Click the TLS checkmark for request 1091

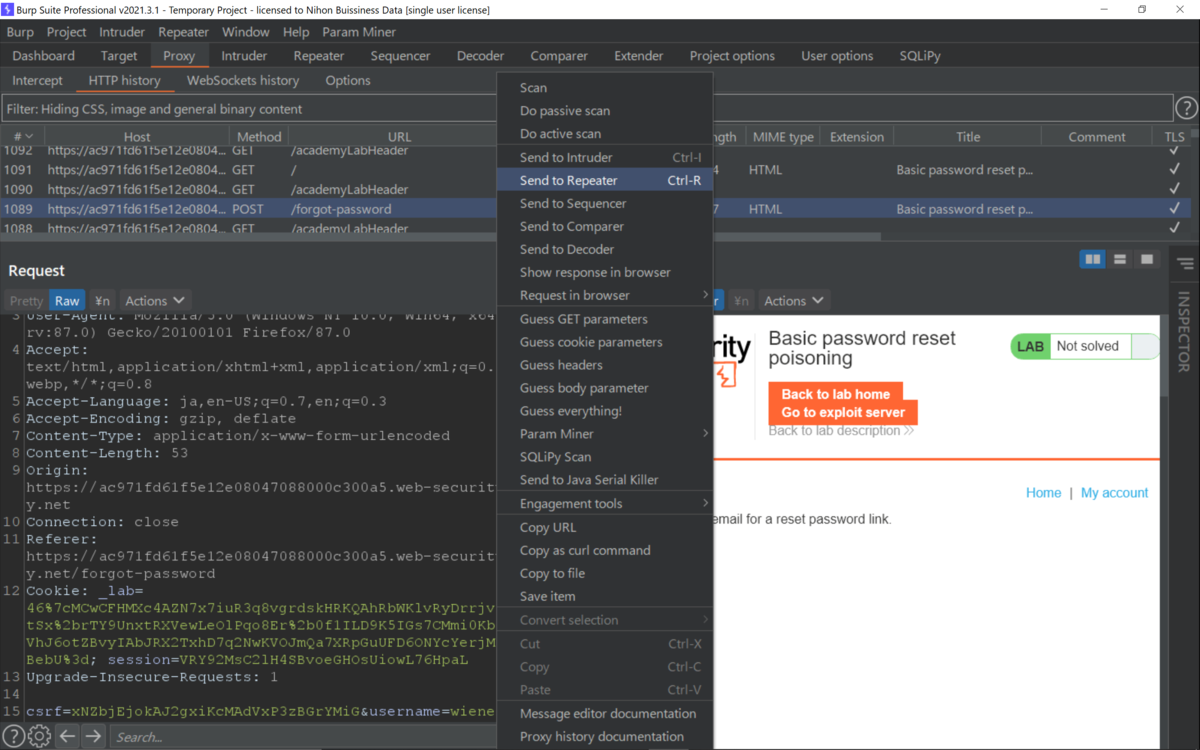coord(1174,170)
